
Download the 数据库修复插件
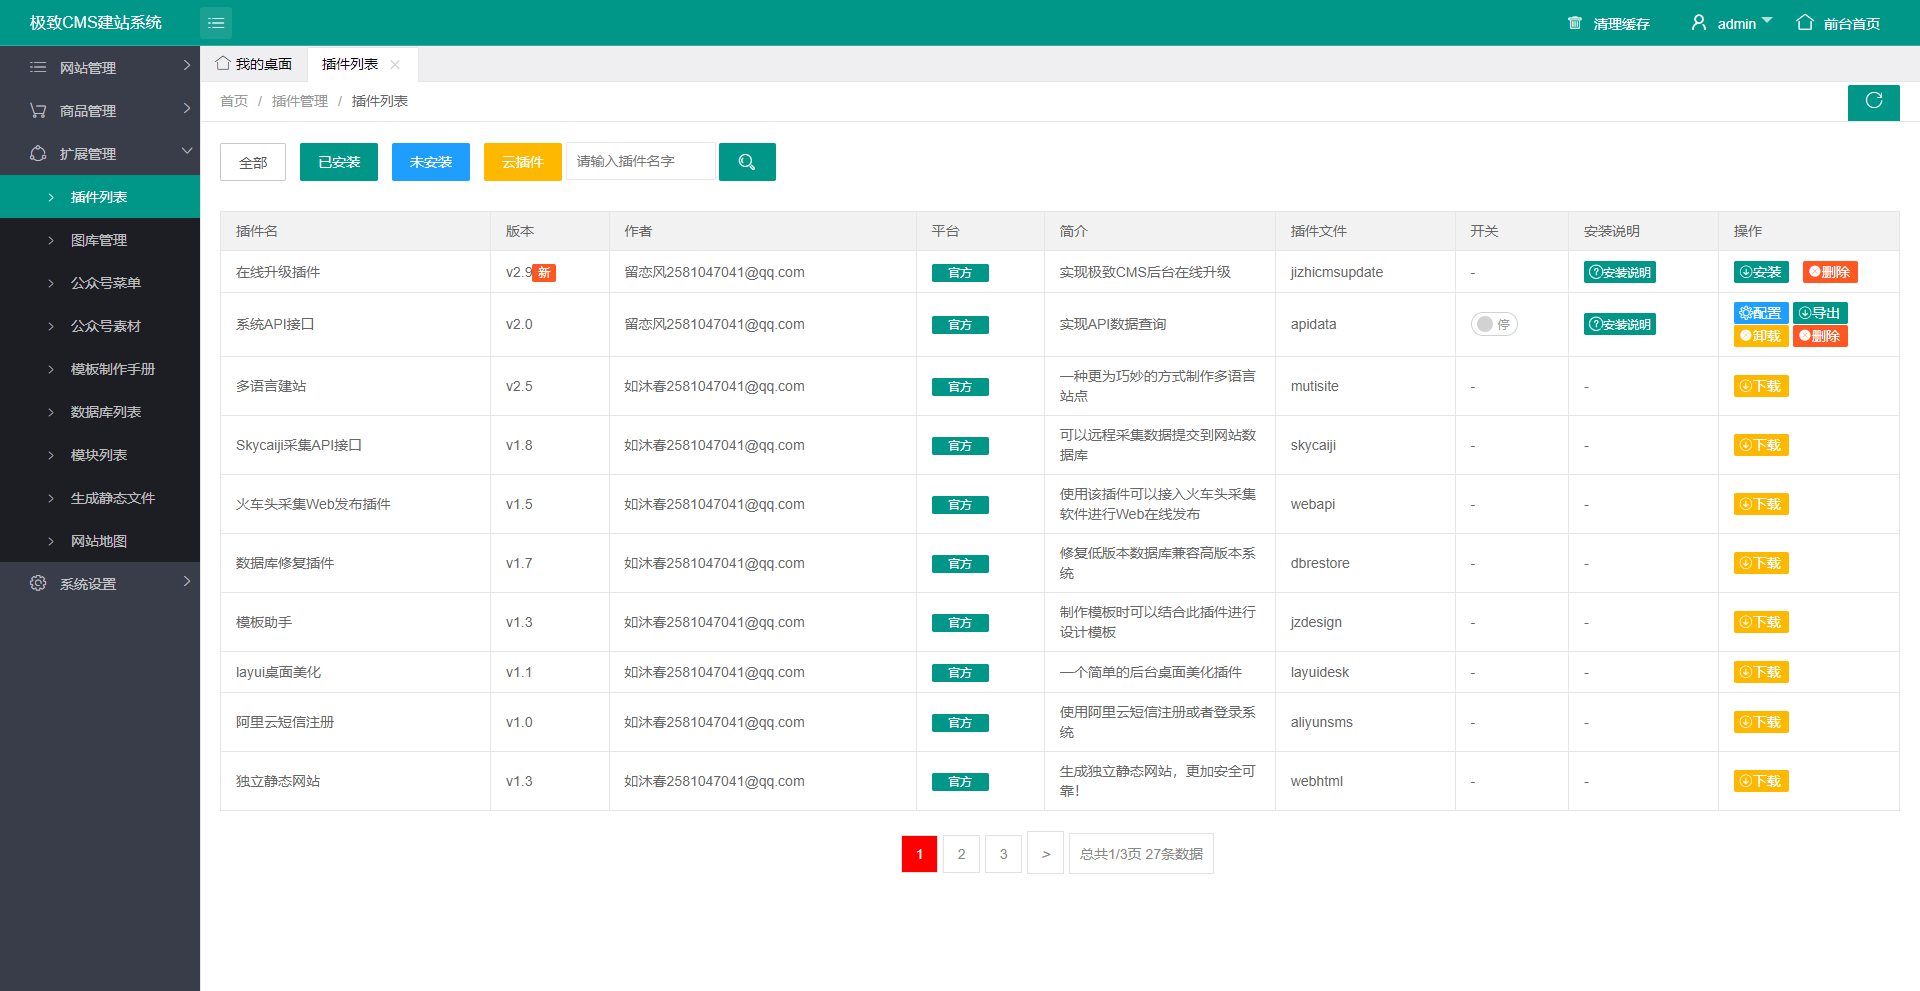(1761, 563)
